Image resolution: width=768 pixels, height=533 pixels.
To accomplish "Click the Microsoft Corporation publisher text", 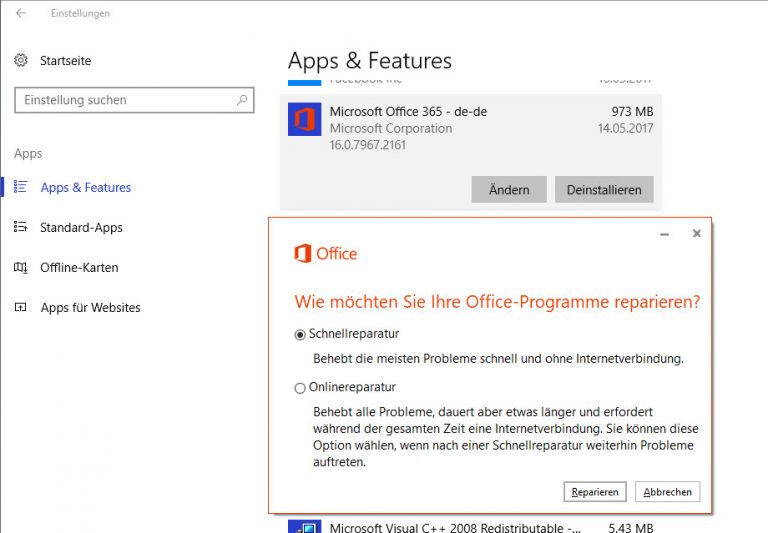I will pyautogui.click(x=391, y=128).
